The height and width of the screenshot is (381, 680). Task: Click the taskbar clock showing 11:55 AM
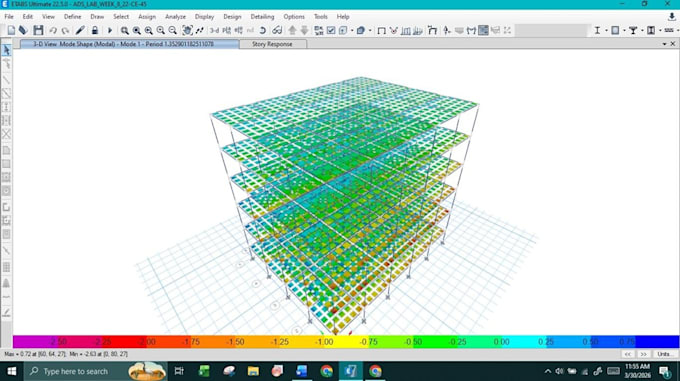(x=637, y=371)
